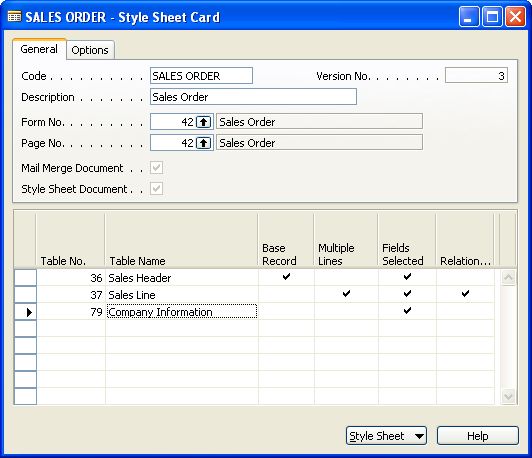Switch to the General tab
This screenshot has height=458, width=532.
[39, 50]
